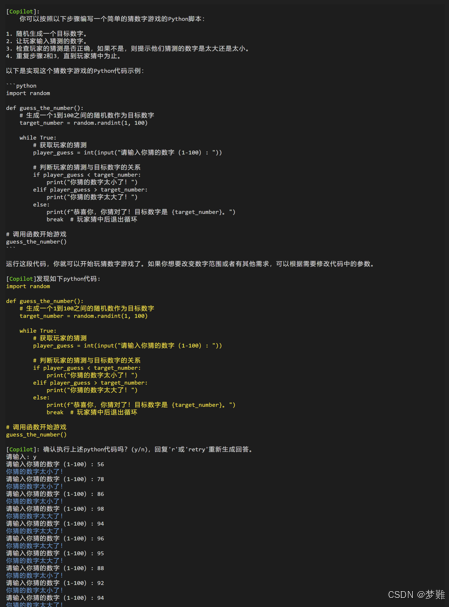449x607 pixels.
Task: Click the white comment '# 调用函数开始游戏'
Action: tap(36, 234)
